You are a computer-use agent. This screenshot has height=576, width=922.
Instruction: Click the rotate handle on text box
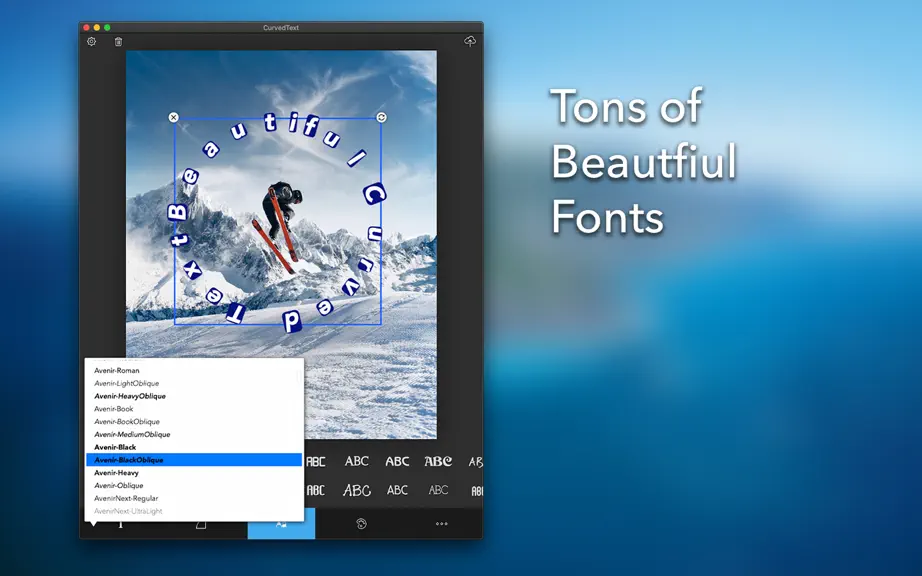(x=382, y=118)
